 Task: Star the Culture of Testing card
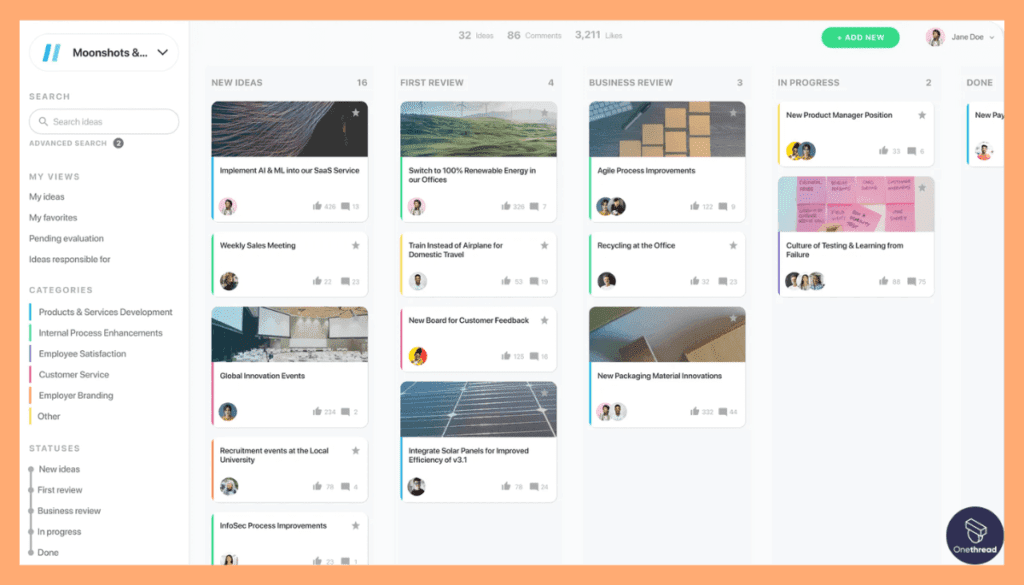point(922,187)
